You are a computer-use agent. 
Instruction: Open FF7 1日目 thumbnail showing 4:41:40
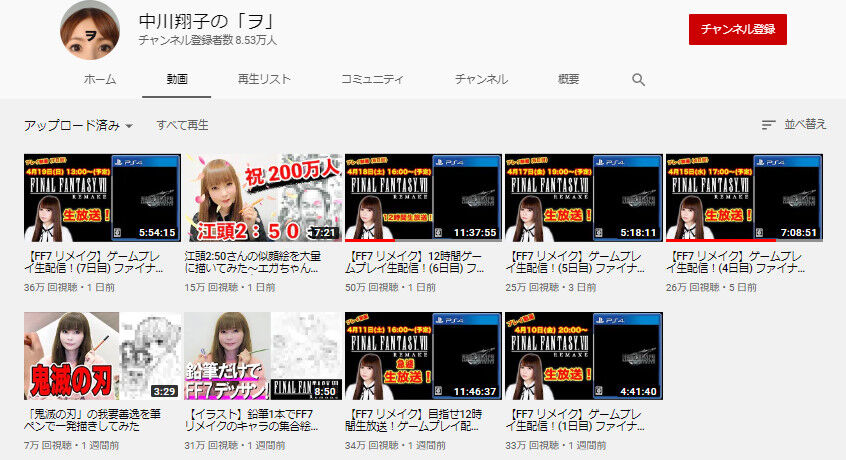click(583, 356)
